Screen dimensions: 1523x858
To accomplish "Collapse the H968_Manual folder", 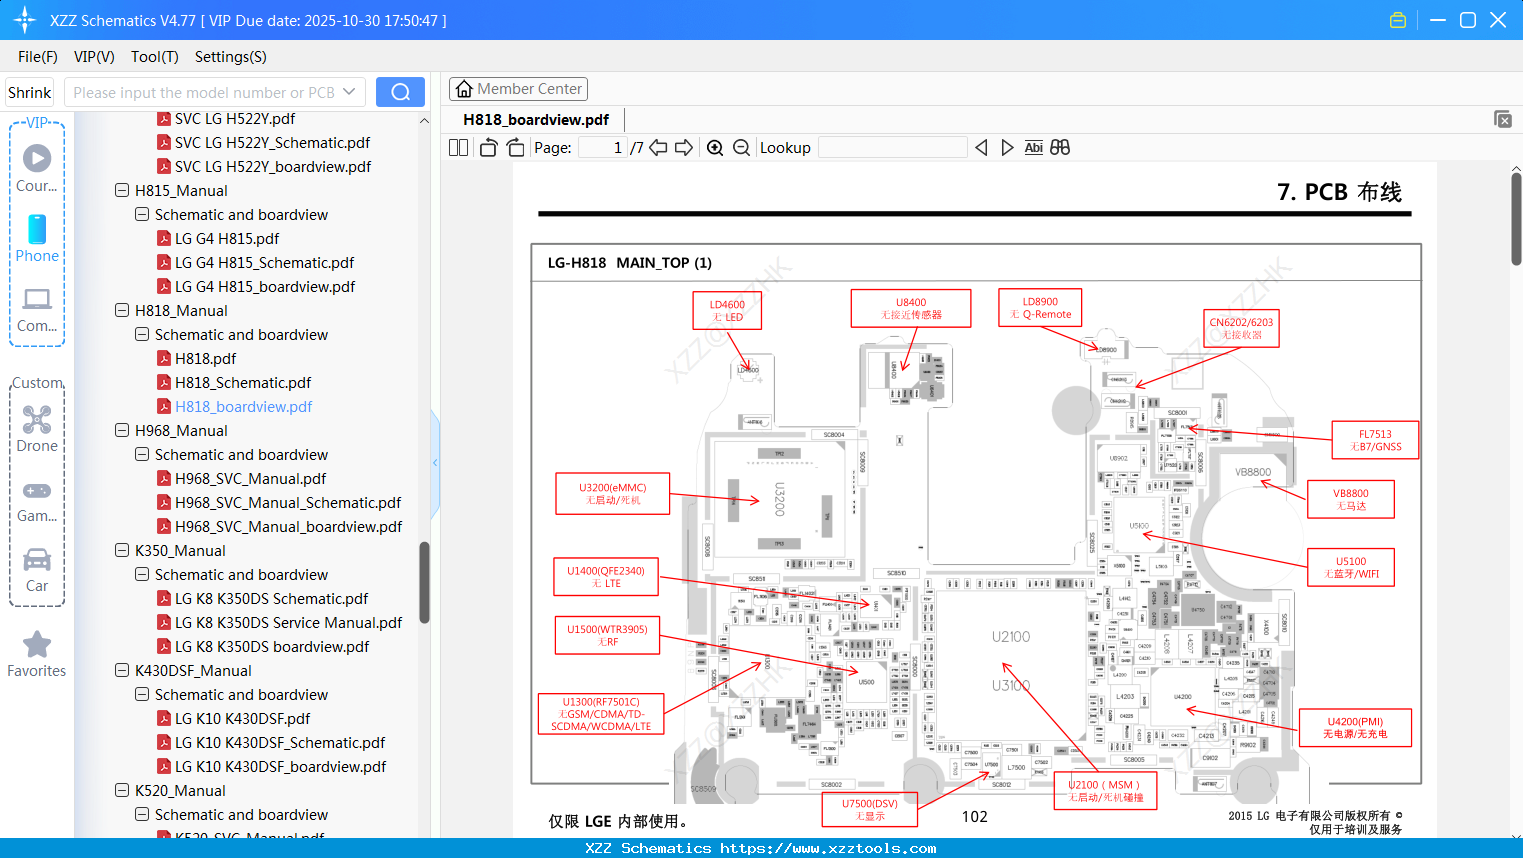I will pos(122,431).
